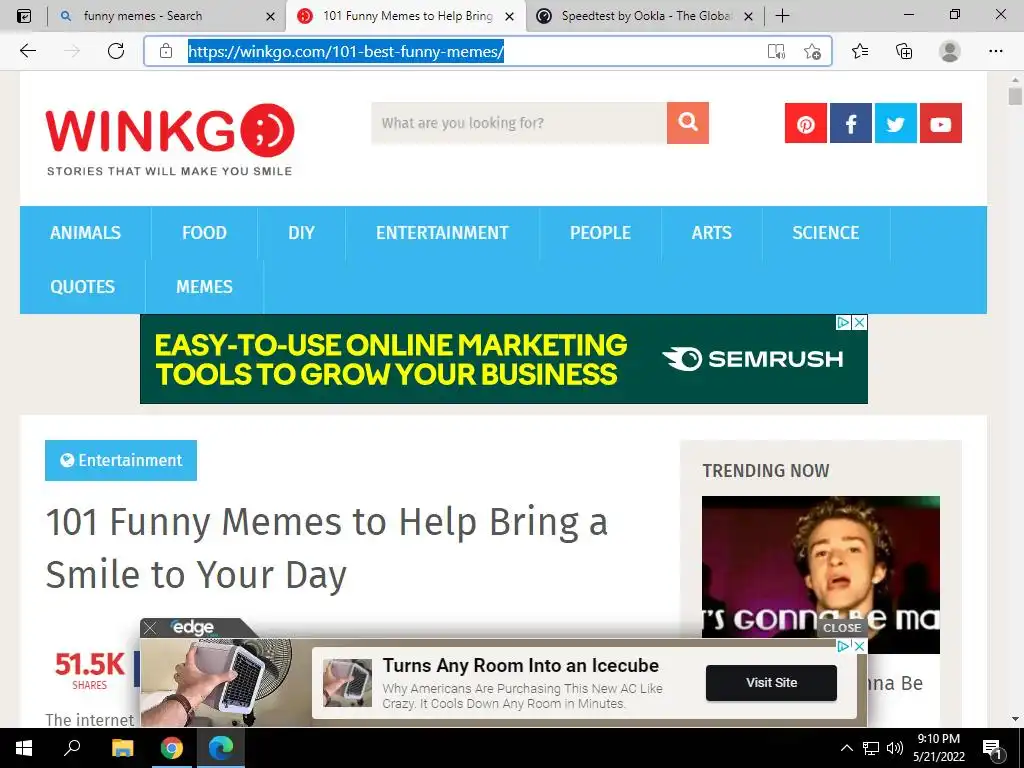Click the address bar URL field

(488, 51)
